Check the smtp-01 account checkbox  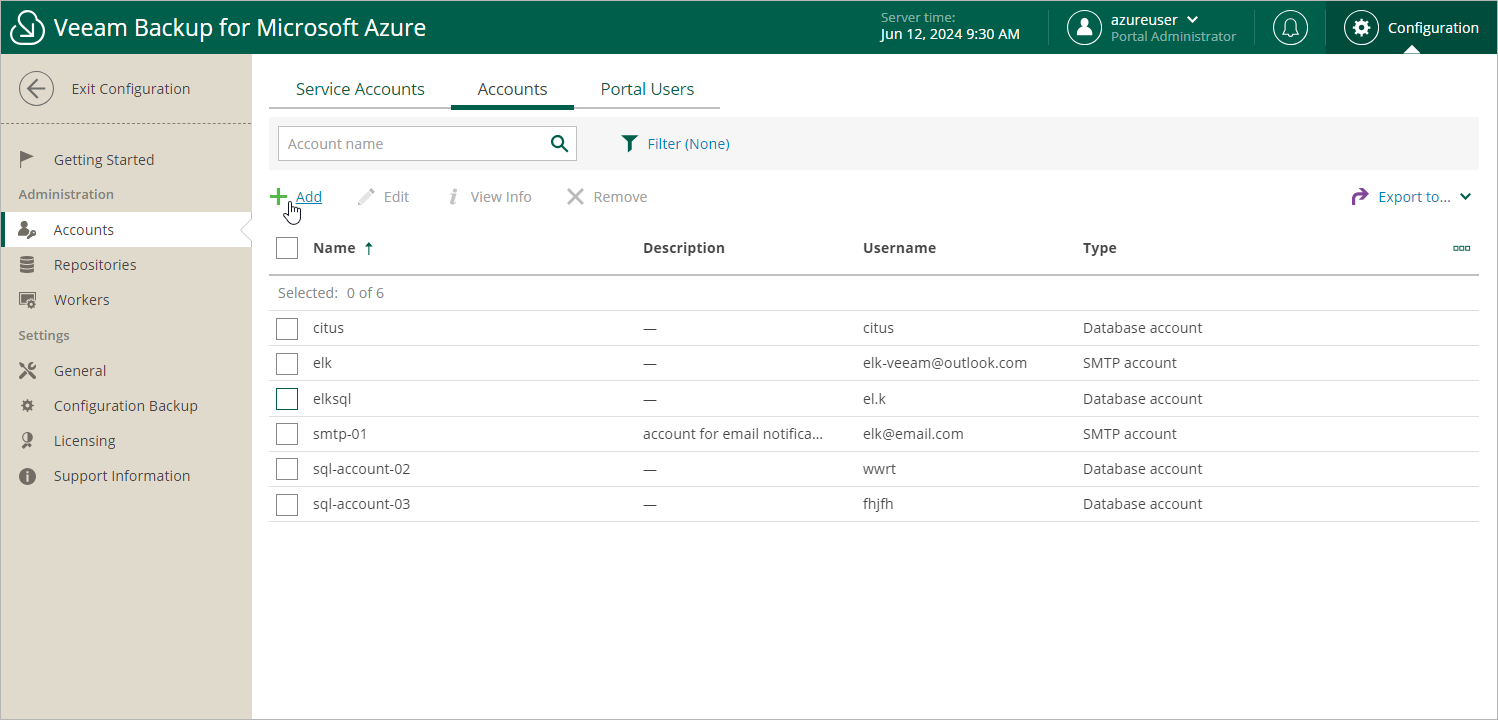tap(287, 434)
